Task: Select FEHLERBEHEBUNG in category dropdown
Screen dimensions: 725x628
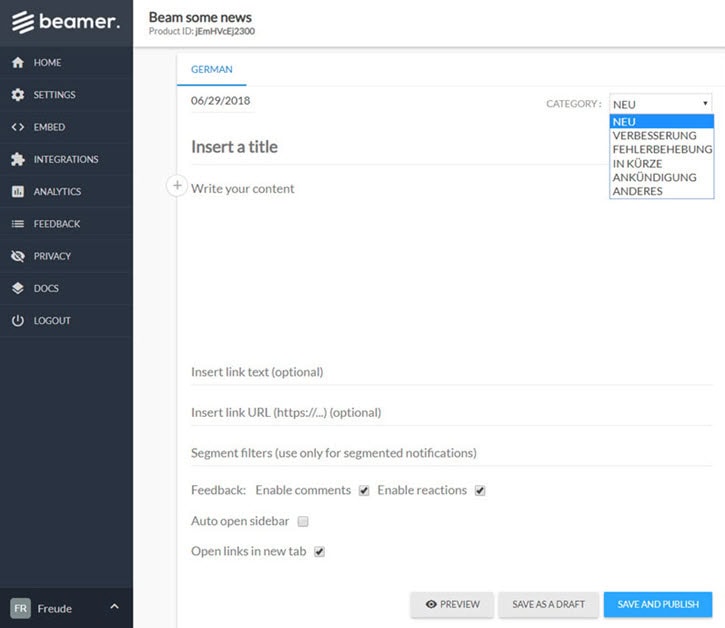Action: pyautogui.click(x=661, y=149)
